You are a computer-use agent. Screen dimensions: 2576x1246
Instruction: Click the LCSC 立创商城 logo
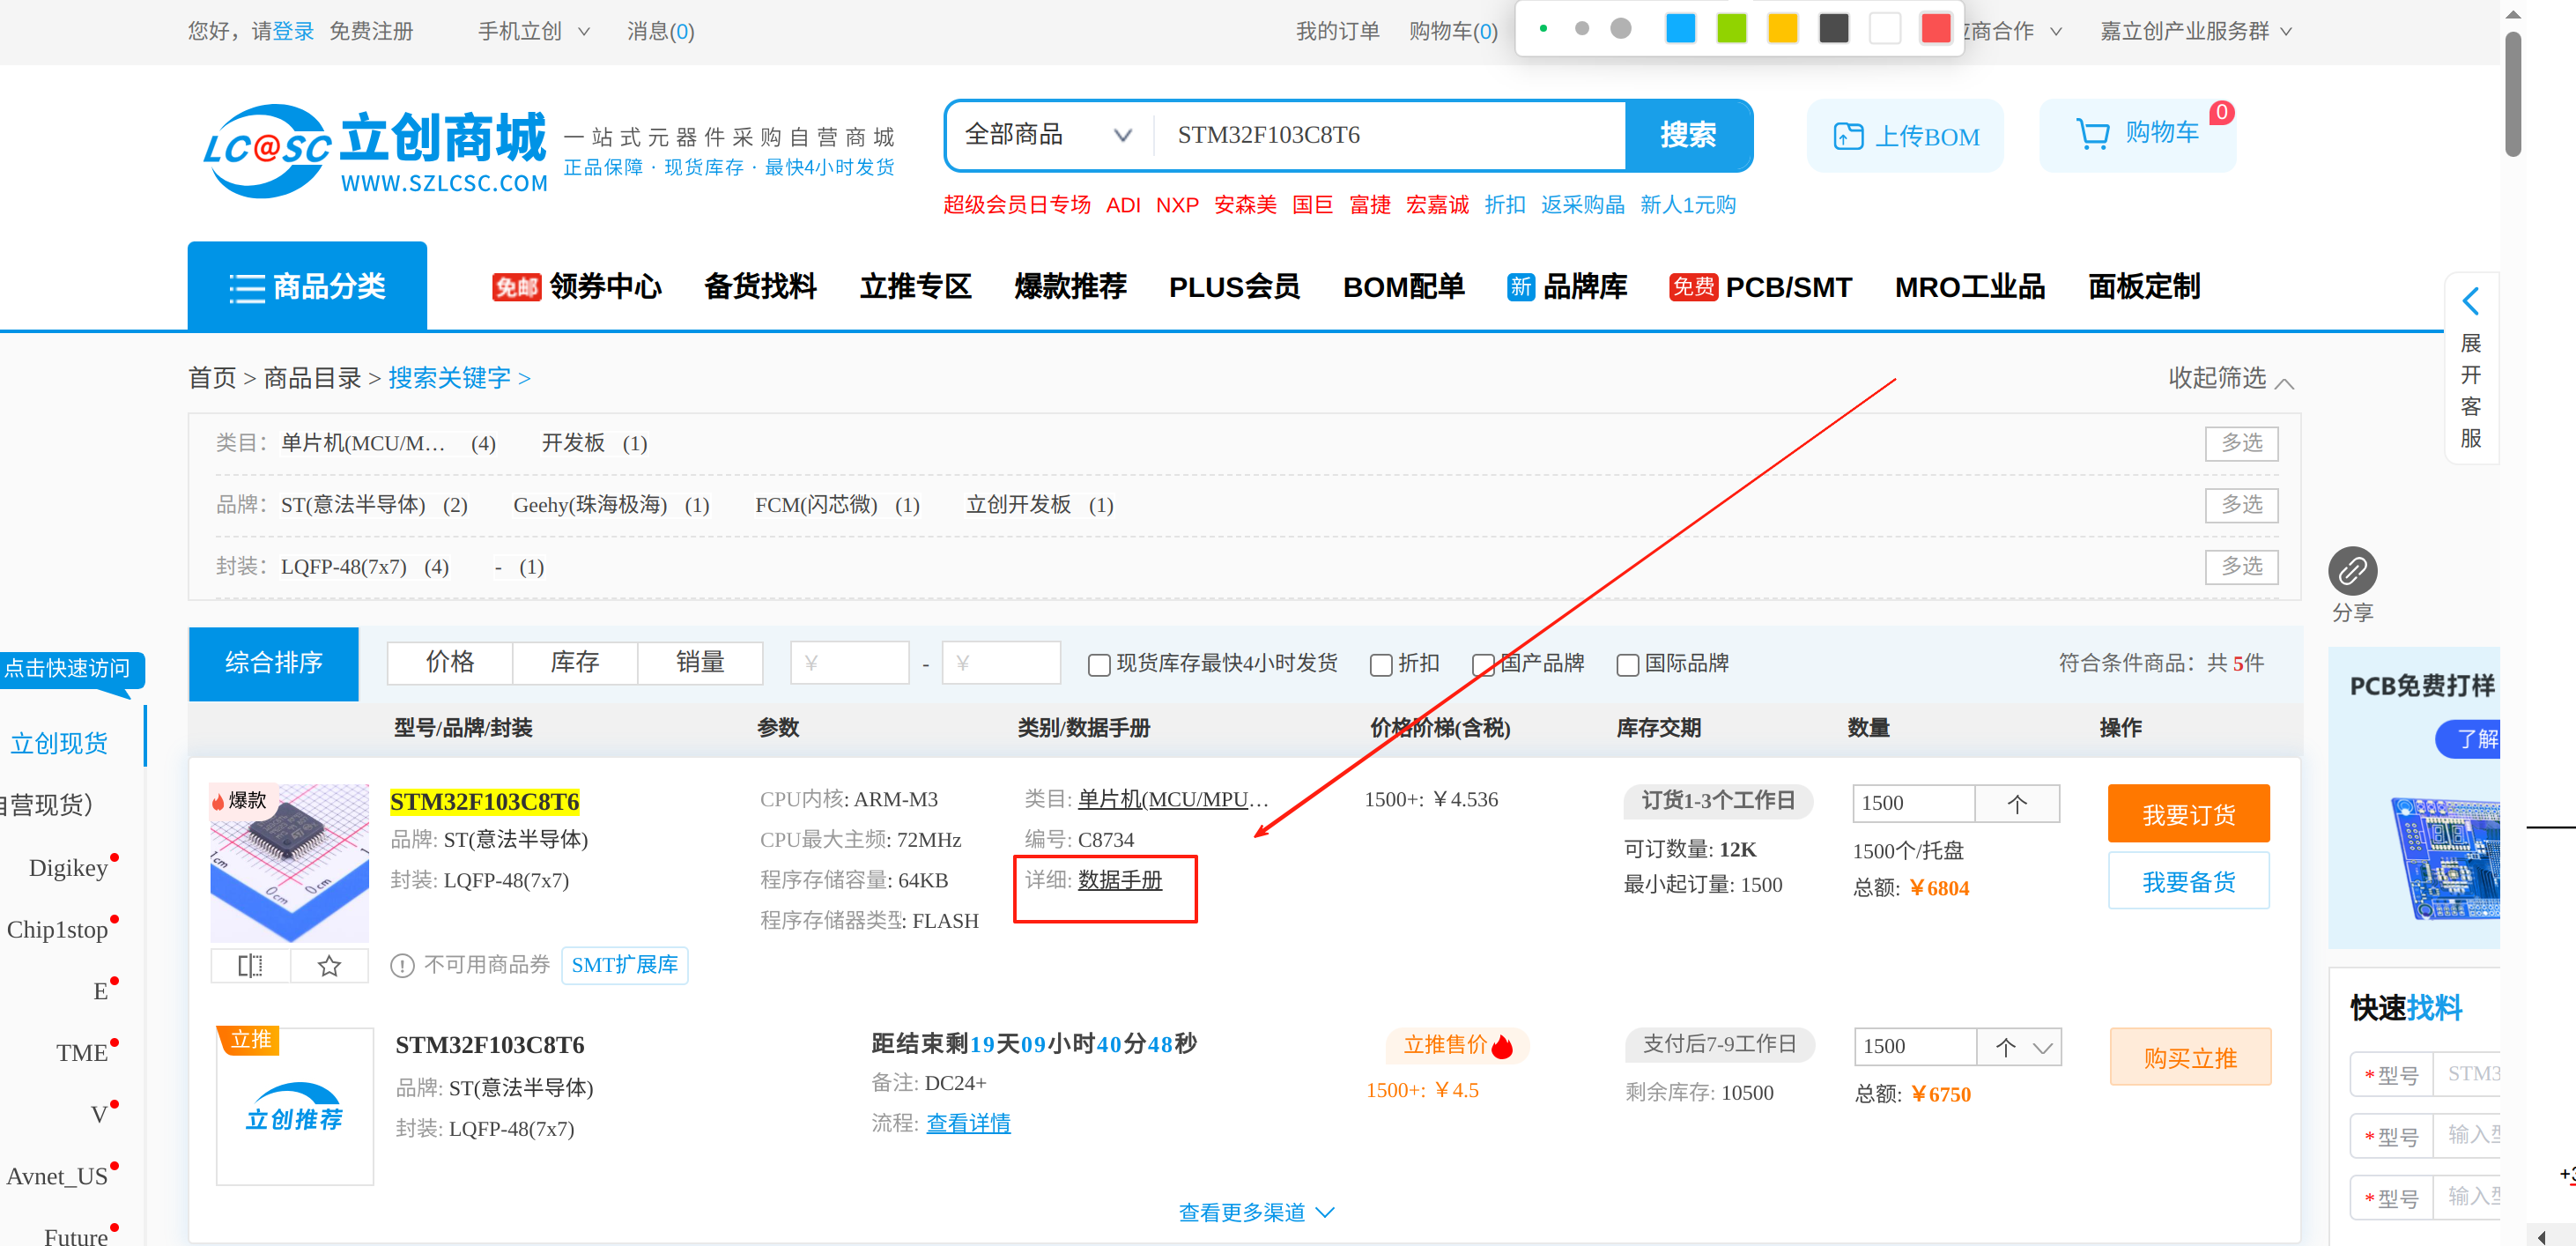click(376, 150)
